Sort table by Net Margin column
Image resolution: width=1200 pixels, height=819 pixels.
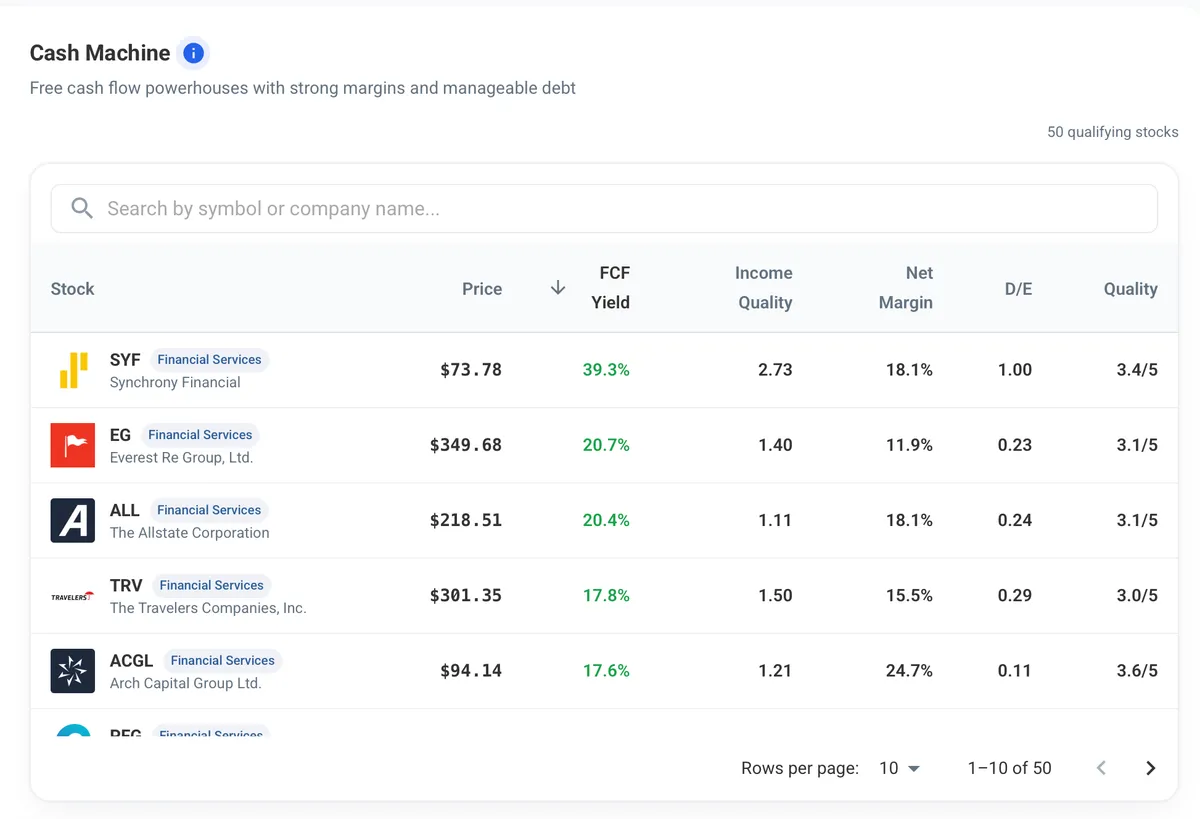(x=906, y=288)
